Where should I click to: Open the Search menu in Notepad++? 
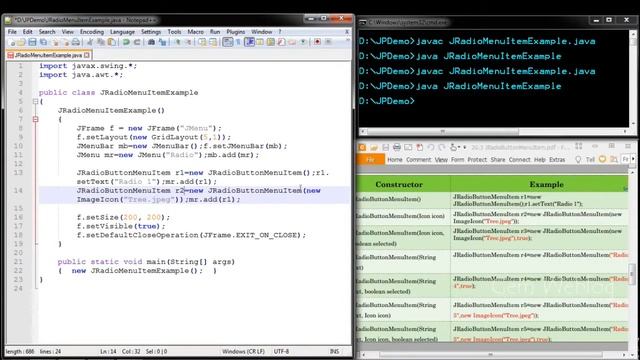coord(47,32)
